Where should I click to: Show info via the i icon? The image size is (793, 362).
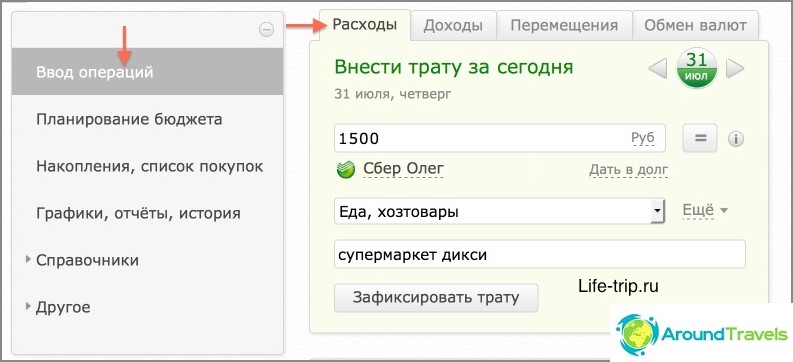(x=735, y=139)
